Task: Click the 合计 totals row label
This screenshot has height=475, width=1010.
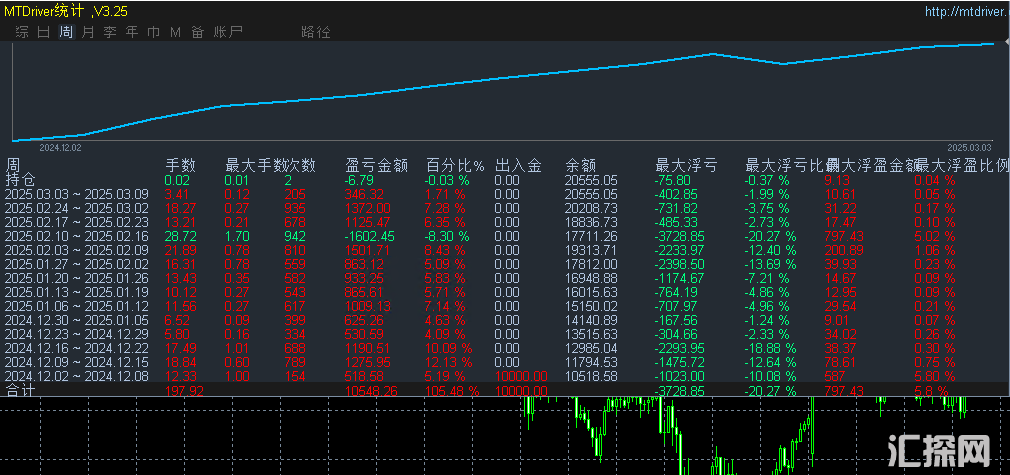Action: point(20,390)
